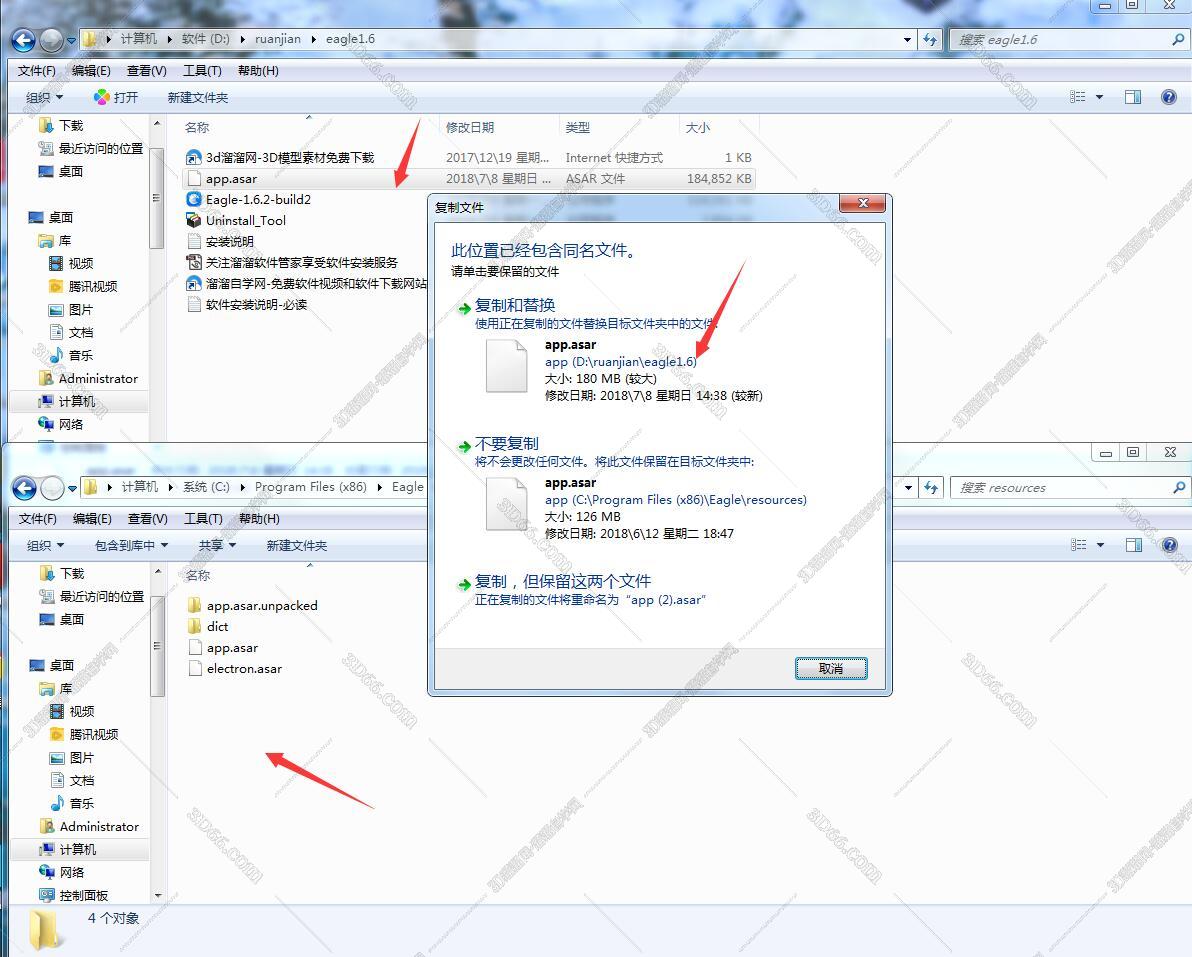Open 组织 dropdown in eagle1.6 window
The height and width of the screenshot is (957, 1192).
tap(44, 97)
